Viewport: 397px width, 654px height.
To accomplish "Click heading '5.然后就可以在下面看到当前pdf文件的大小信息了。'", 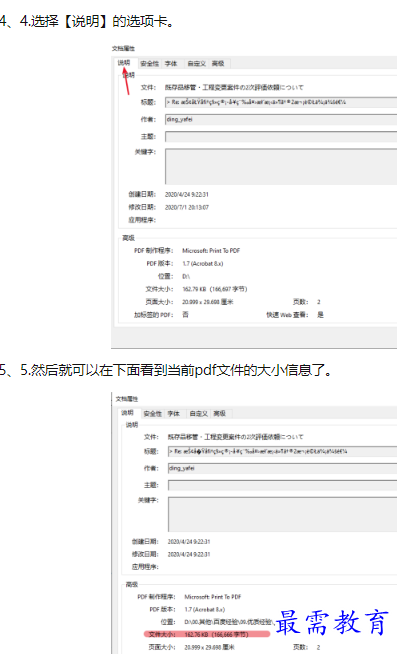I will tap(176, 370).
